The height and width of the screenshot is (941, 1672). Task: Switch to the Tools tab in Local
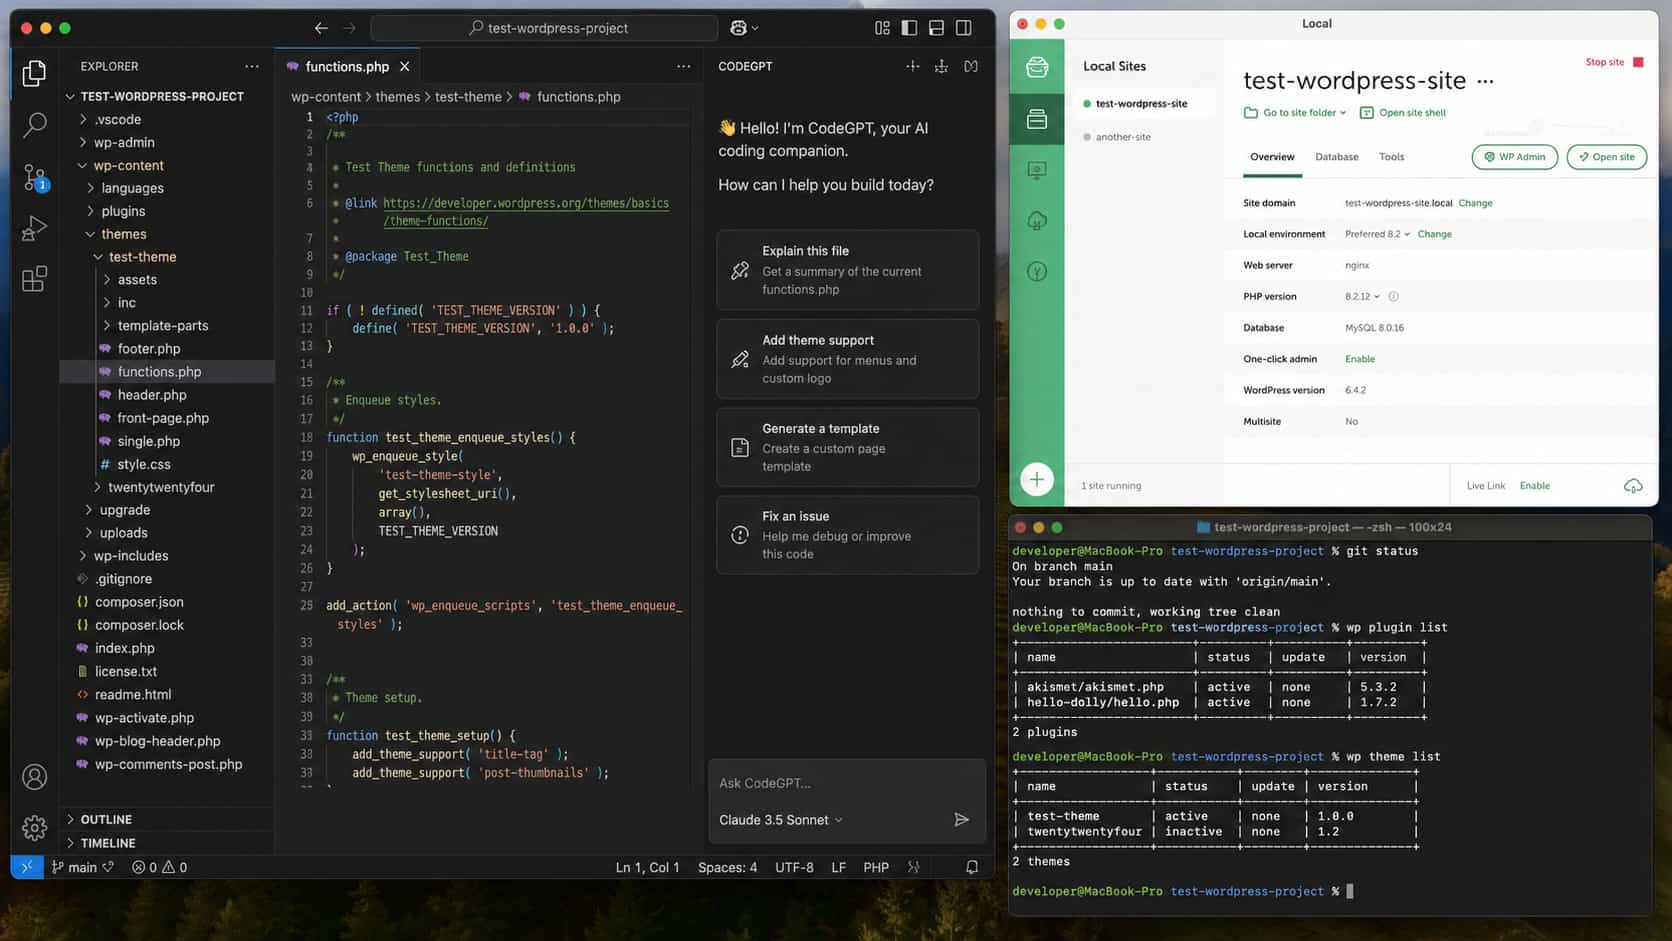[x=1391, y=157]
